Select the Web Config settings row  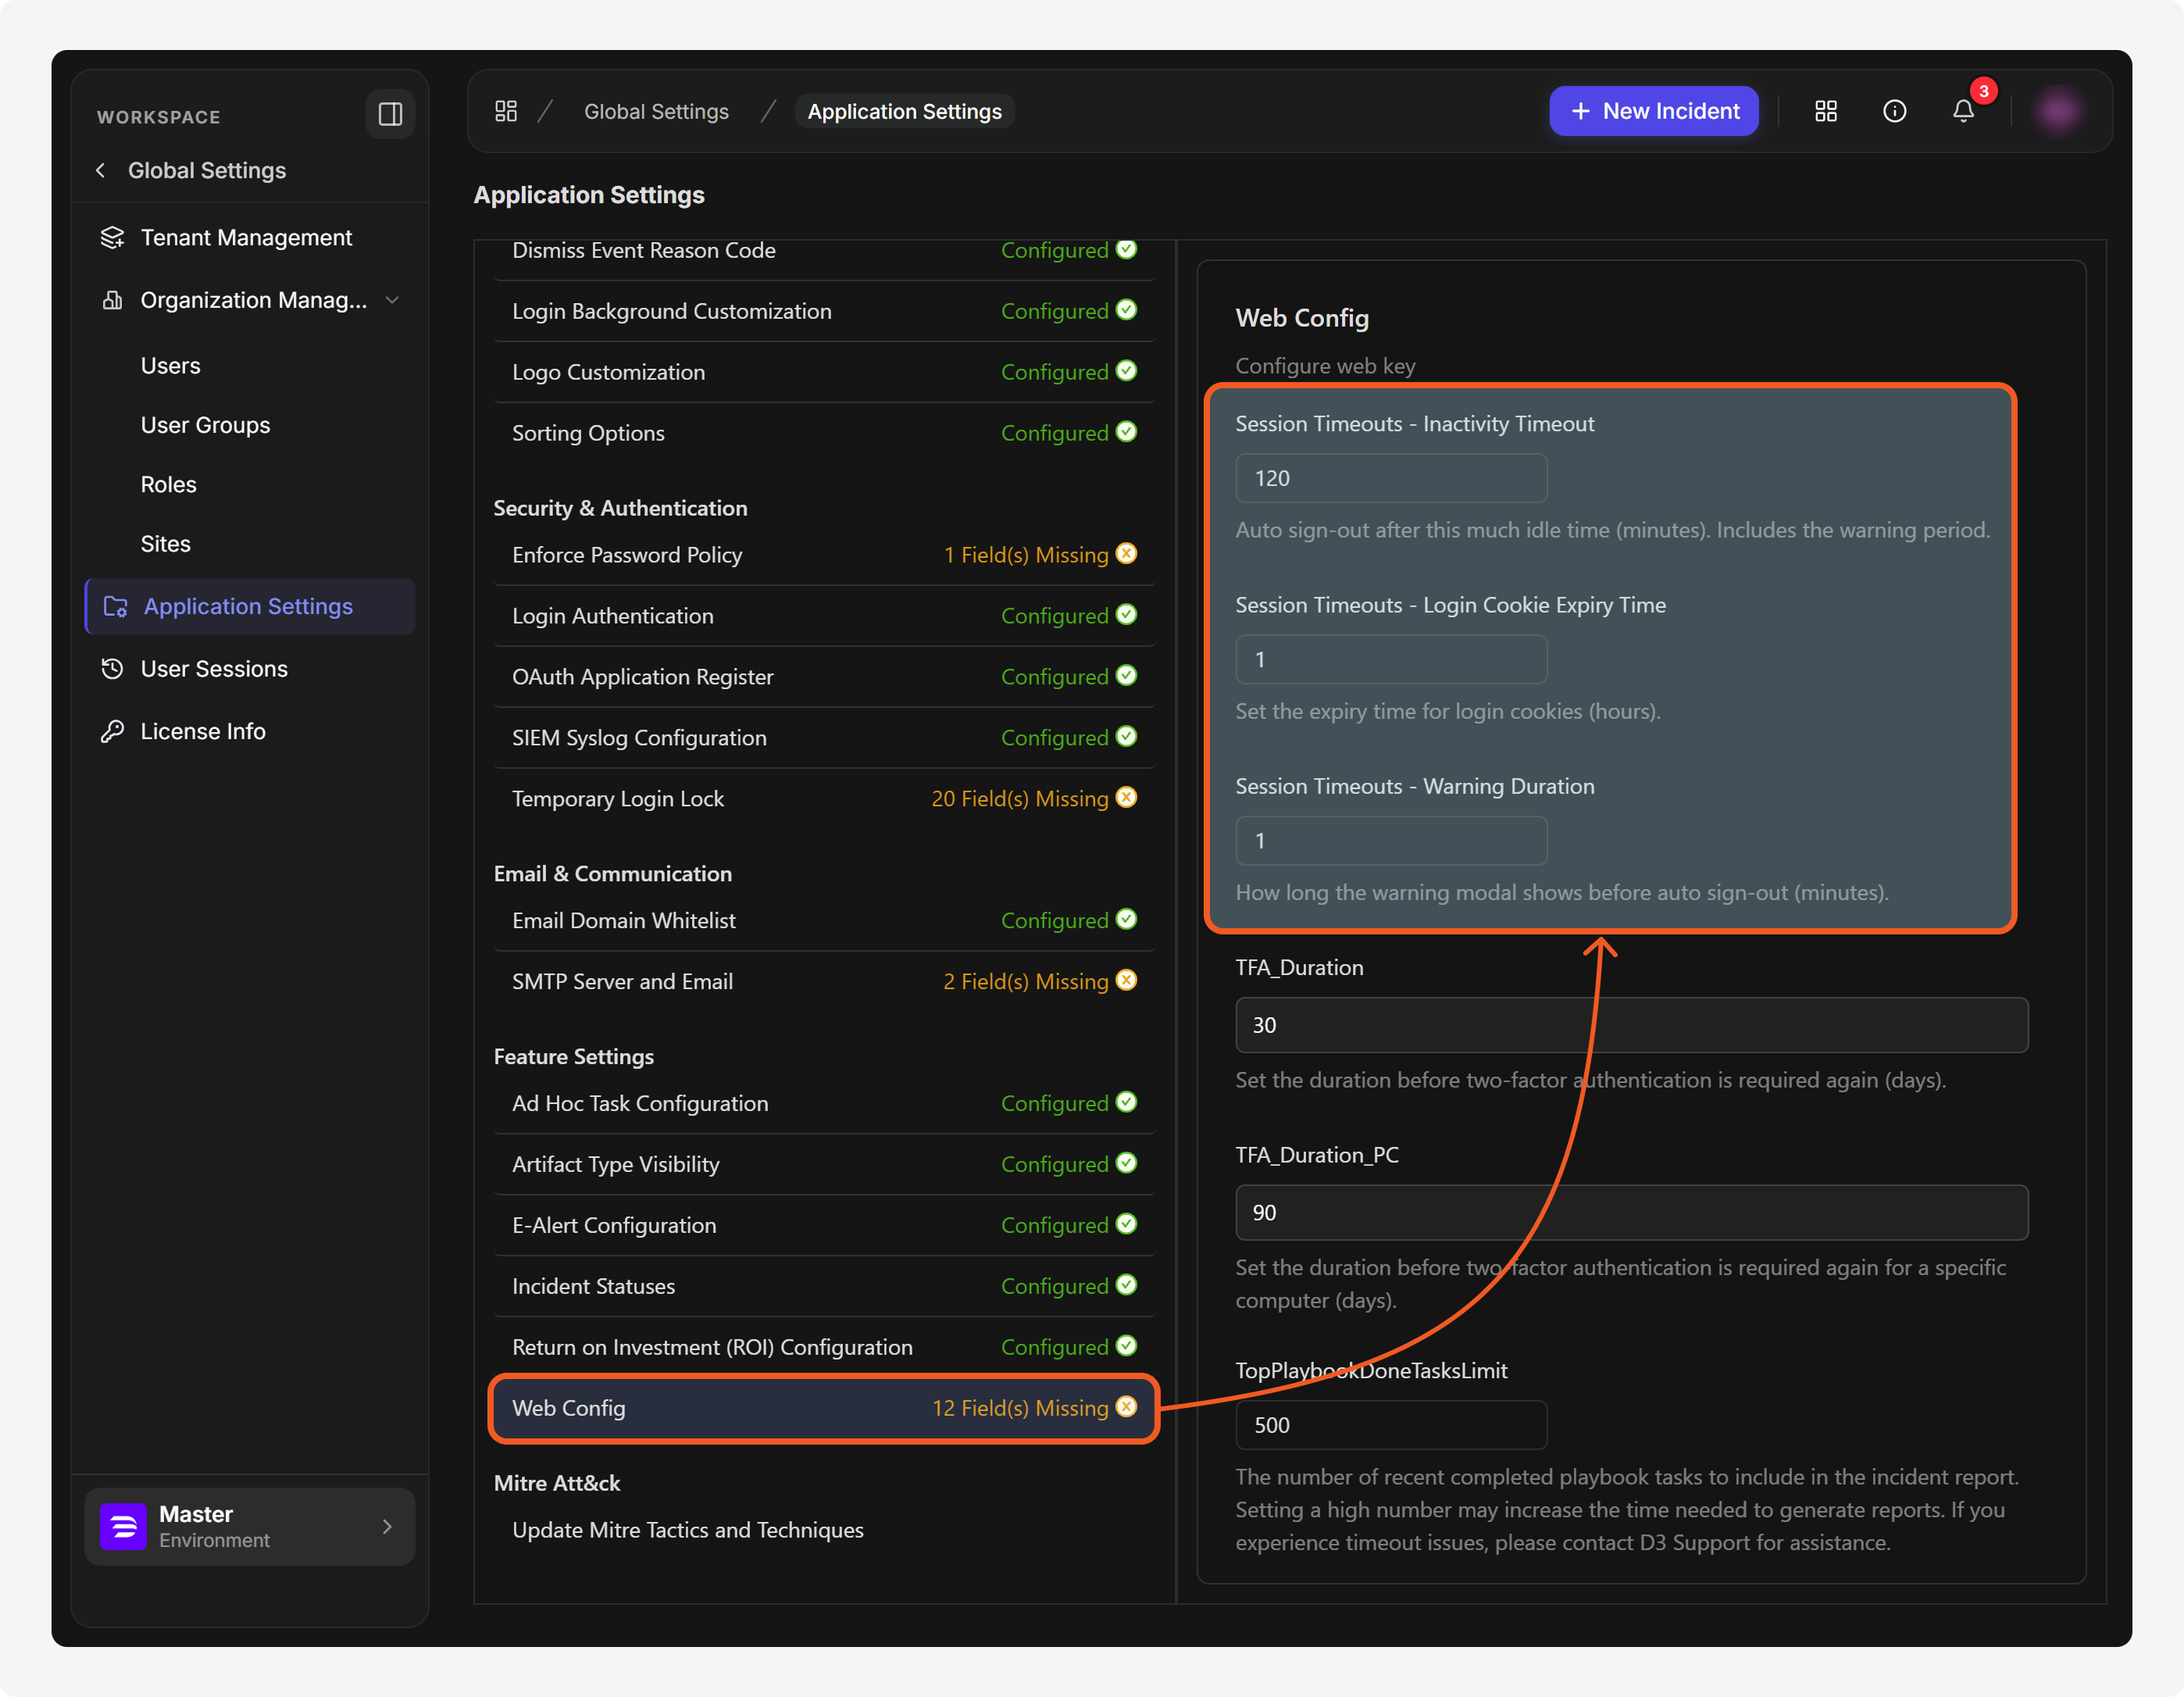point(824,1408)
